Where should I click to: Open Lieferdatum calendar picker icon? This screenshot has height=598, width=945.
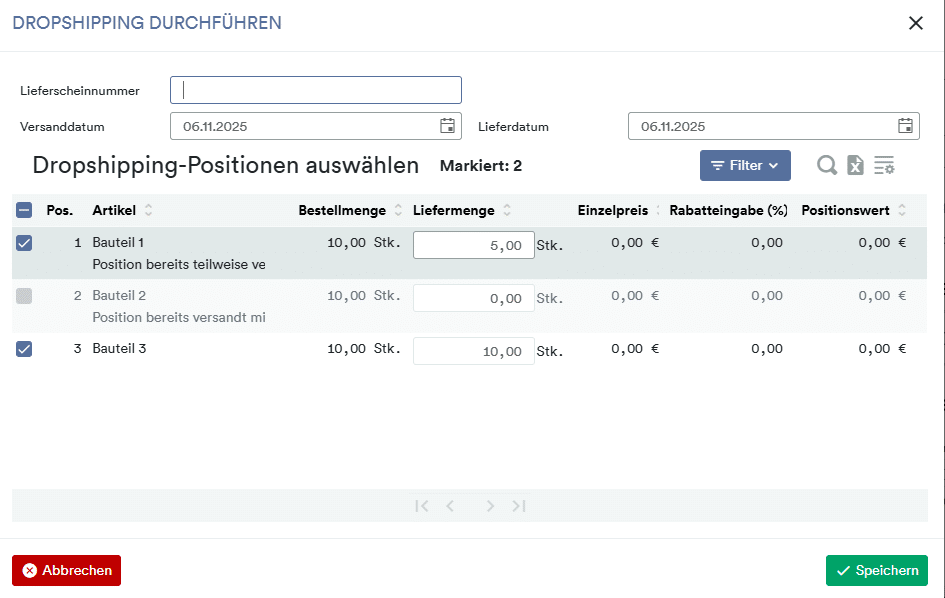point(905,126)
